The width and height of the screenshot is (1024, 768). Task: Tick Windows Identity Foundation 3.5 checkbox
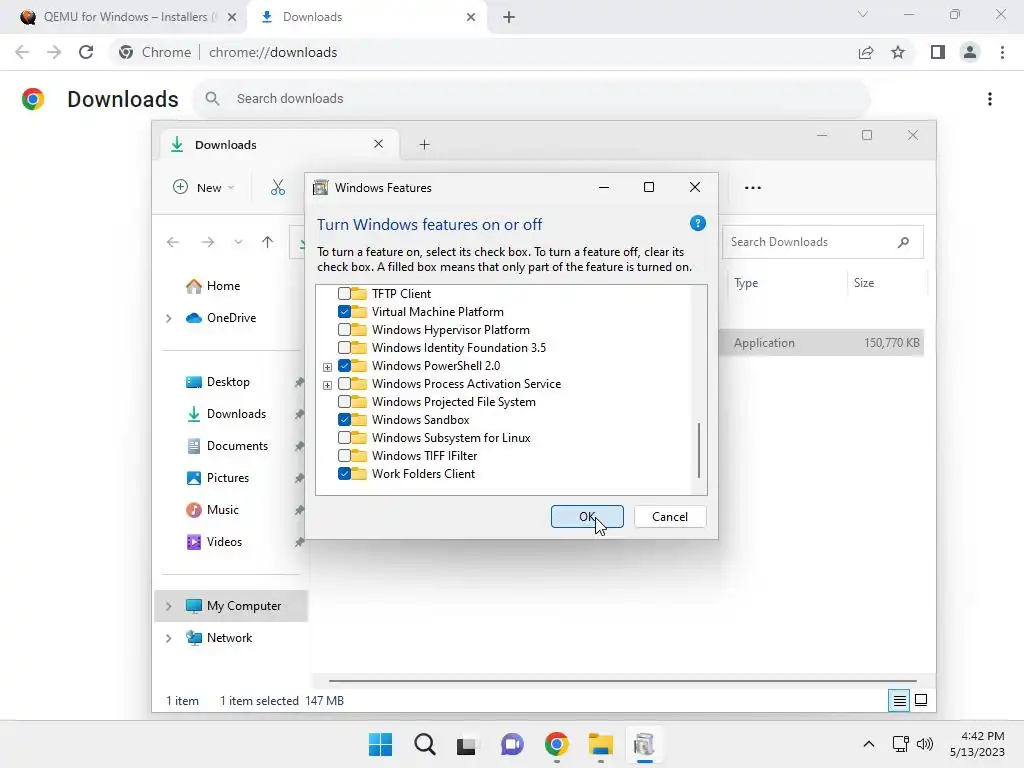click(344, 347)
